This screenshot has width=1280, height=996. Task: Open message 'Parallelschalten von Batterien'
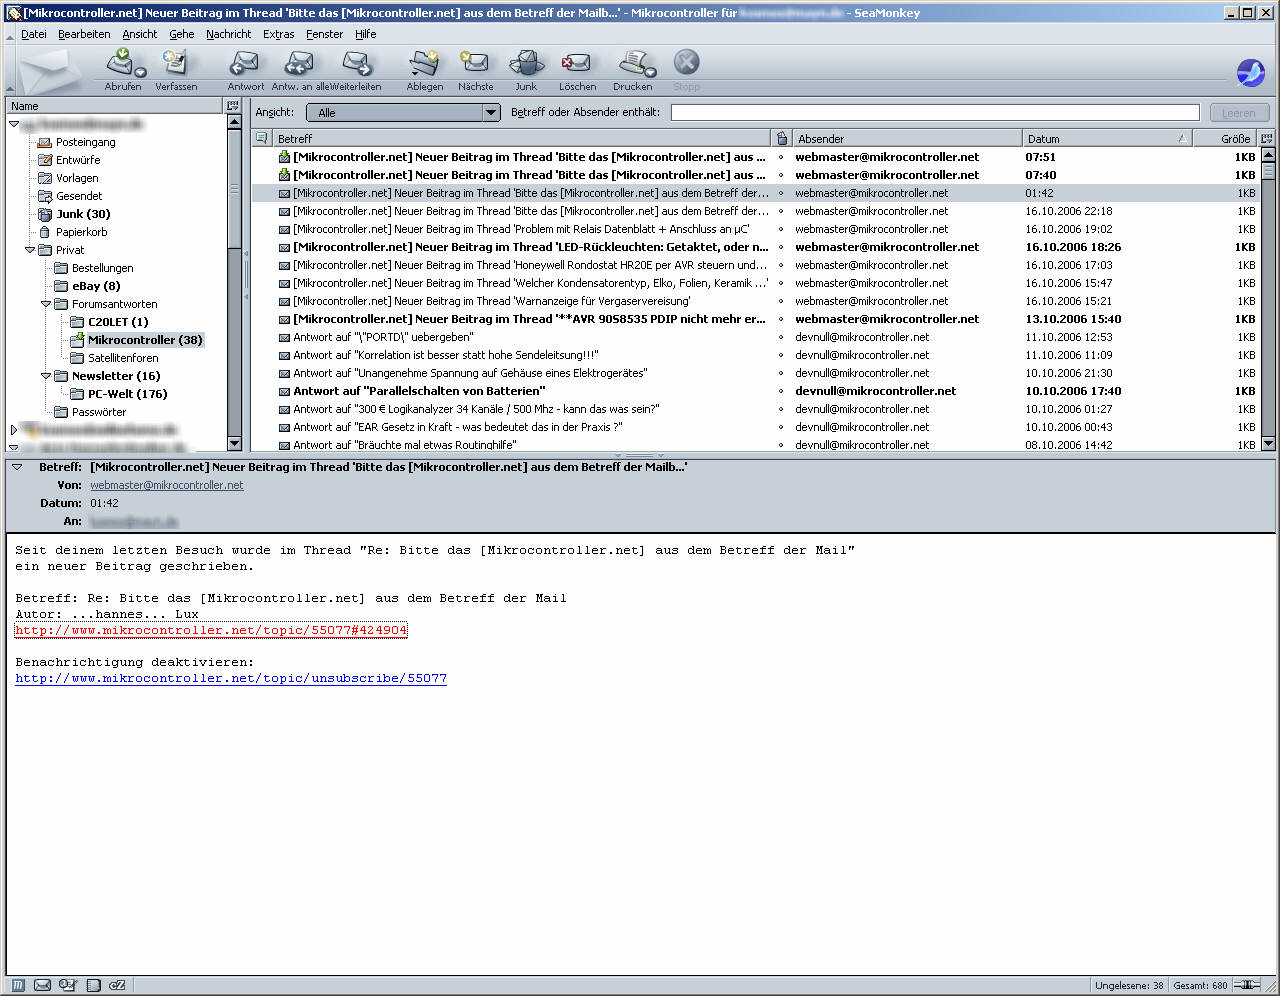pos(419,391)
